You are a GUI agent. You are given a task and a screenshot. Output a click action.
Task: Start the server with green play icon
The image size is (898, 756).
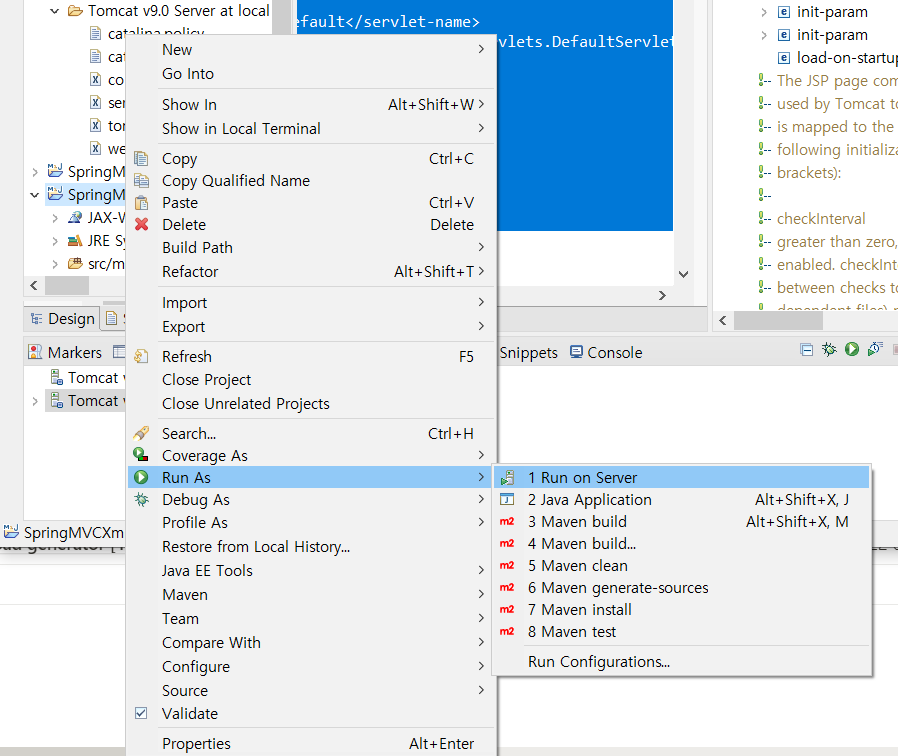[x=852, y=349]
